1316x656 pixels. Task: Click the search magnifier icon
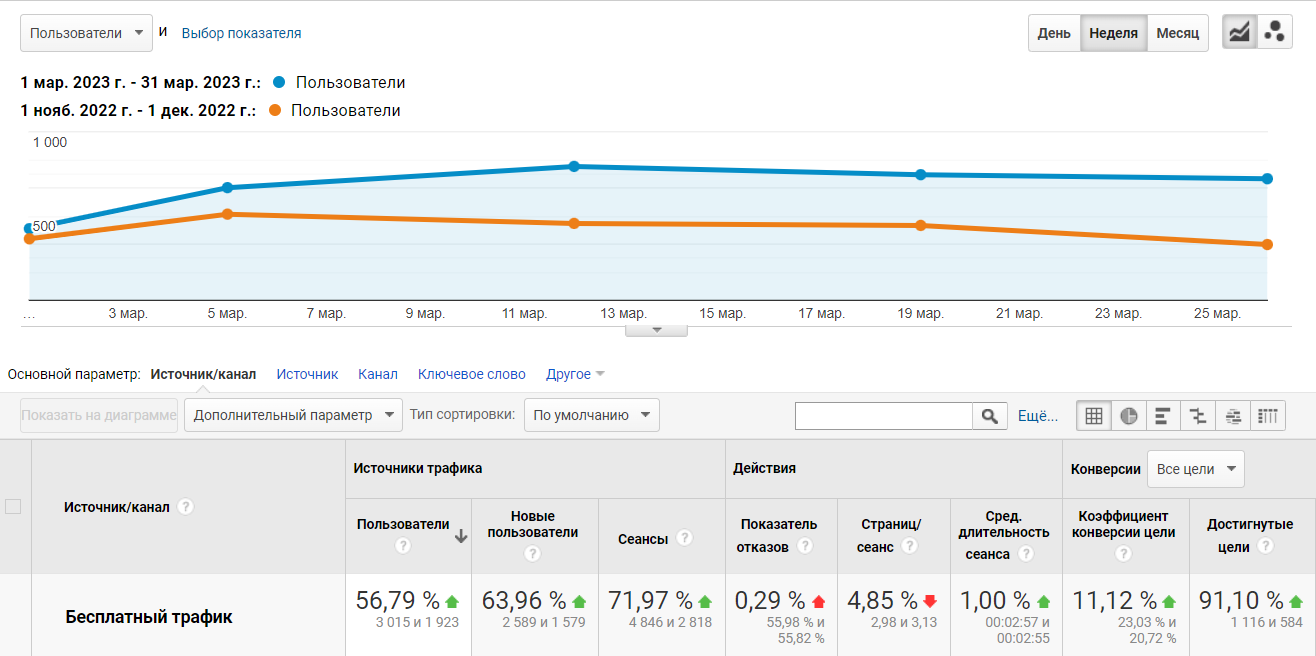989,415
